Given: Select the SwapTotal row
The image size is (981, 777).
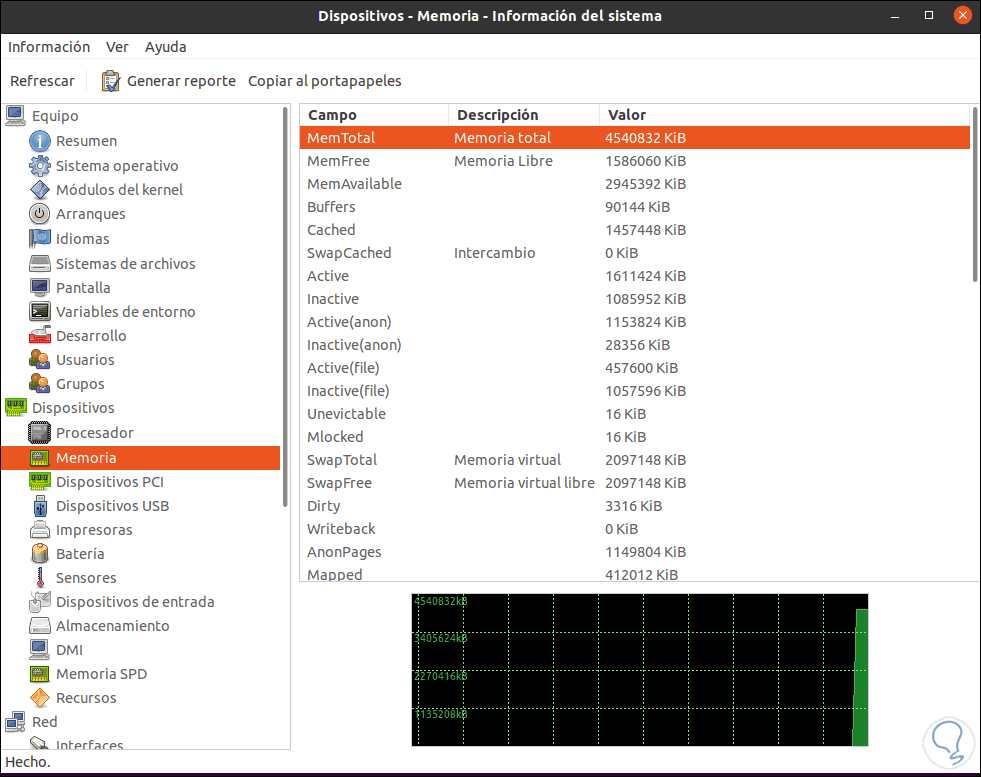Looking at the screenshot, I should tap(634, 460).
